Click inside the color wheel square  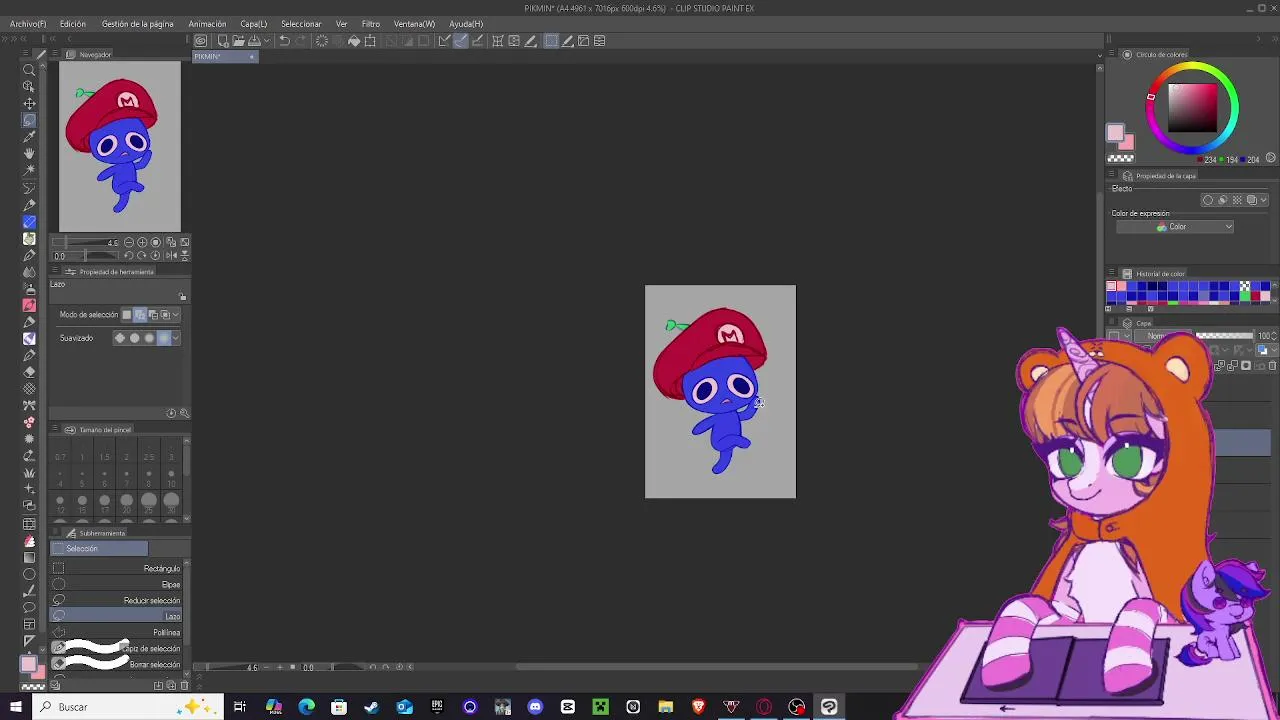click(x=1194, y=107)
